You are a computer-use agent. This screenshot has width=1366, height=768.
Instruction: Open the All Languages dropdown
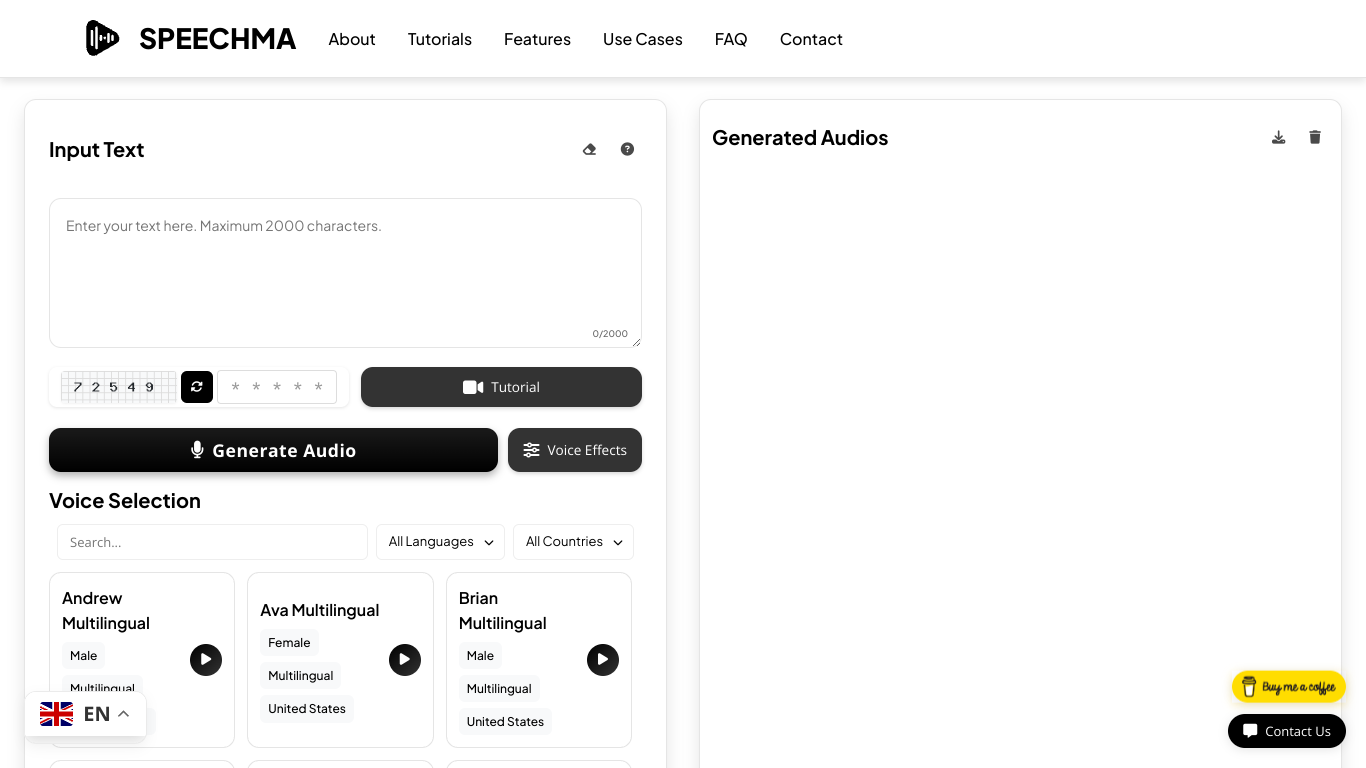440,542
